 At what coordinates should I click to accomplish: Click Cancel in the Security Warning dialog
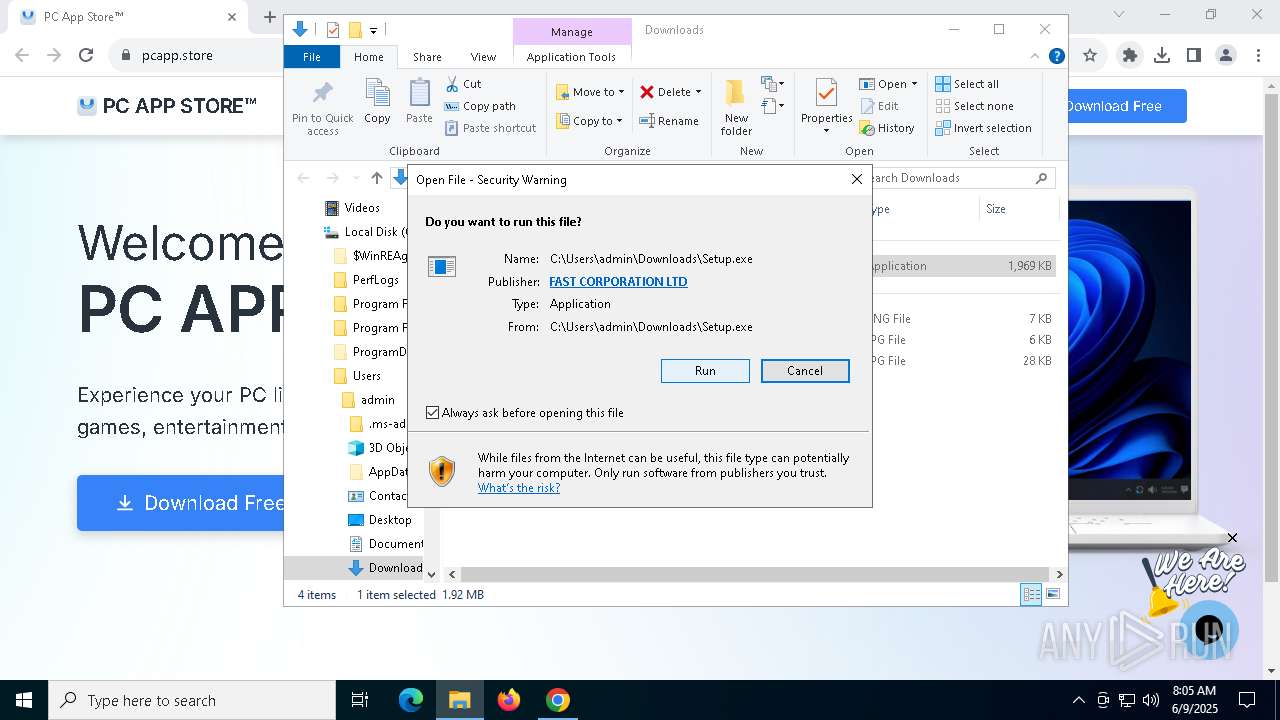click(x=805, y=371)
